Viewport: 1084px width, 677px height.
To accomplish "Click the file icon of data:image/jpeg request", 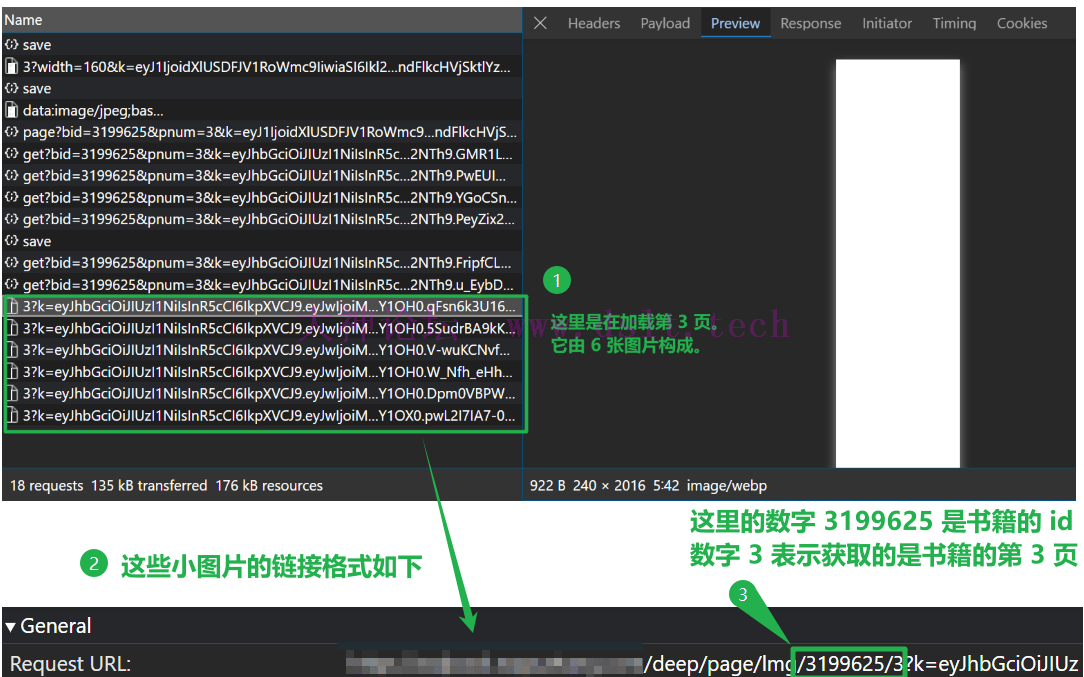I will 12,110.
